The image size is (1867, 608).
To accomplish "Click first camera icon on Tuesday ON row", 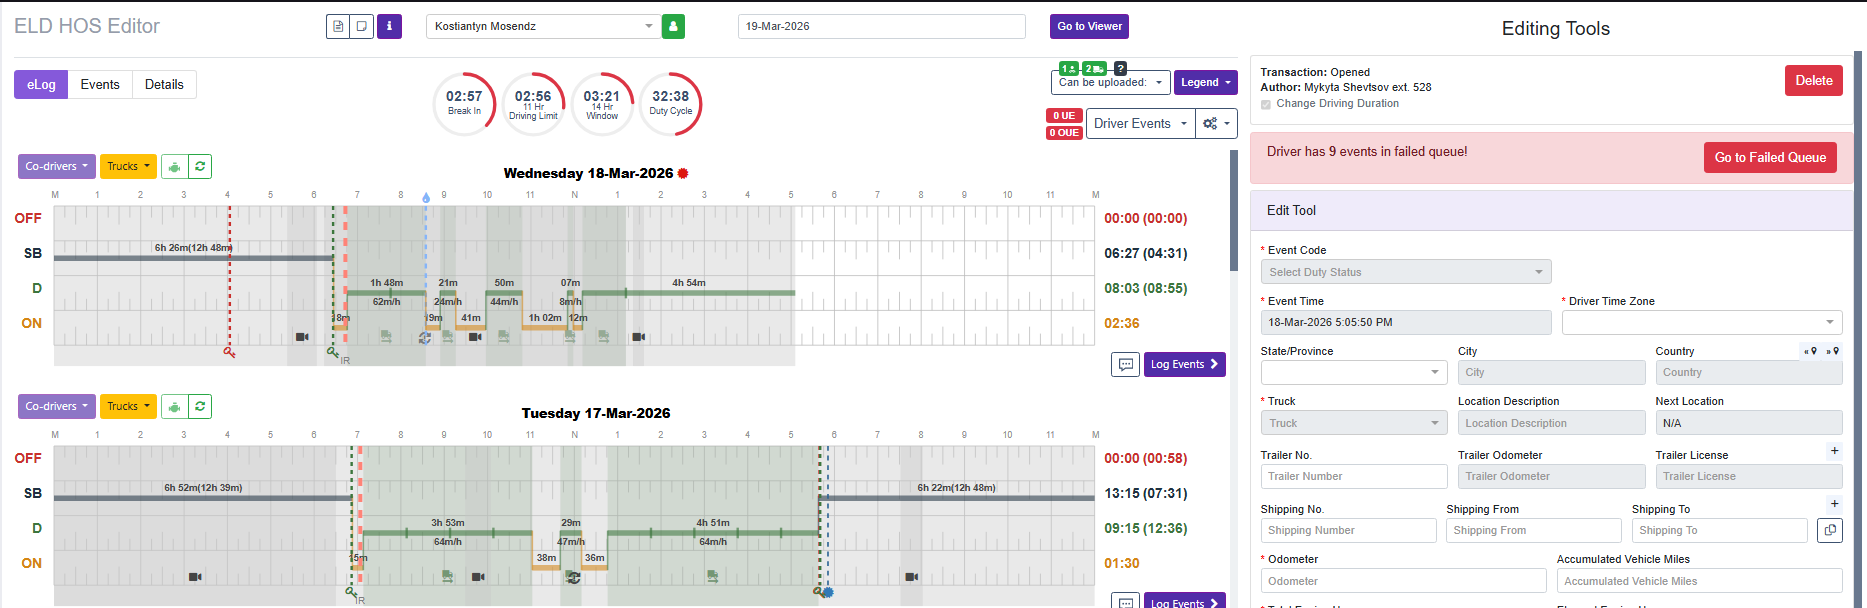I will (195, 577).
